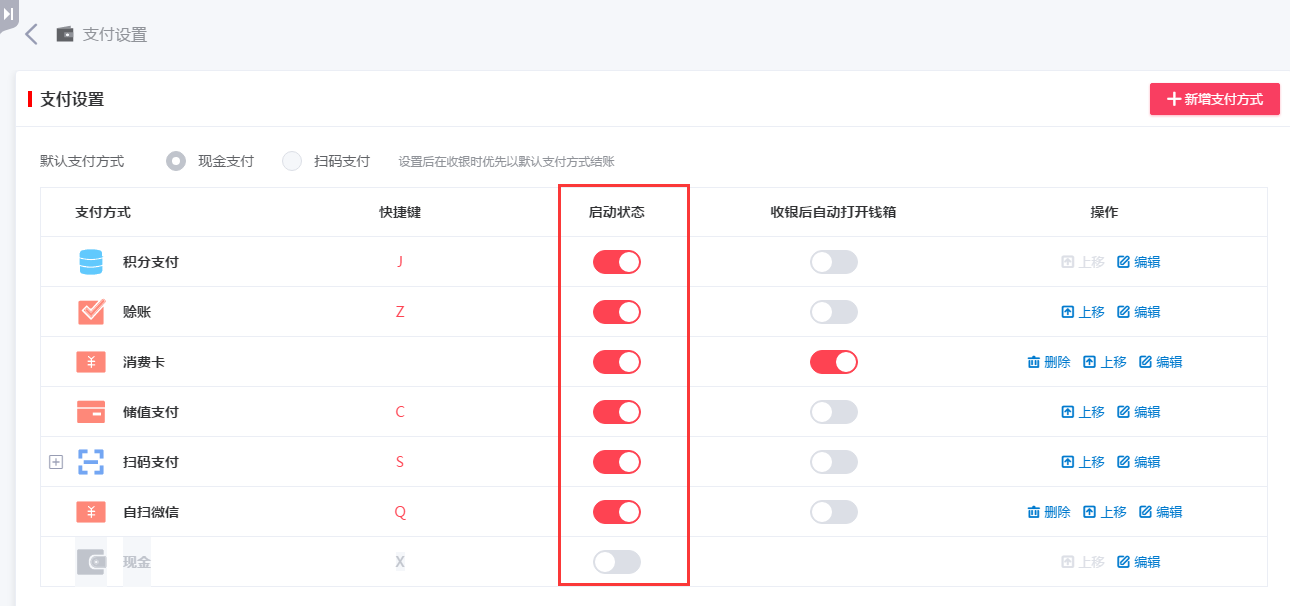Click the sidebar collapse arrow top left

pos(10,14)
